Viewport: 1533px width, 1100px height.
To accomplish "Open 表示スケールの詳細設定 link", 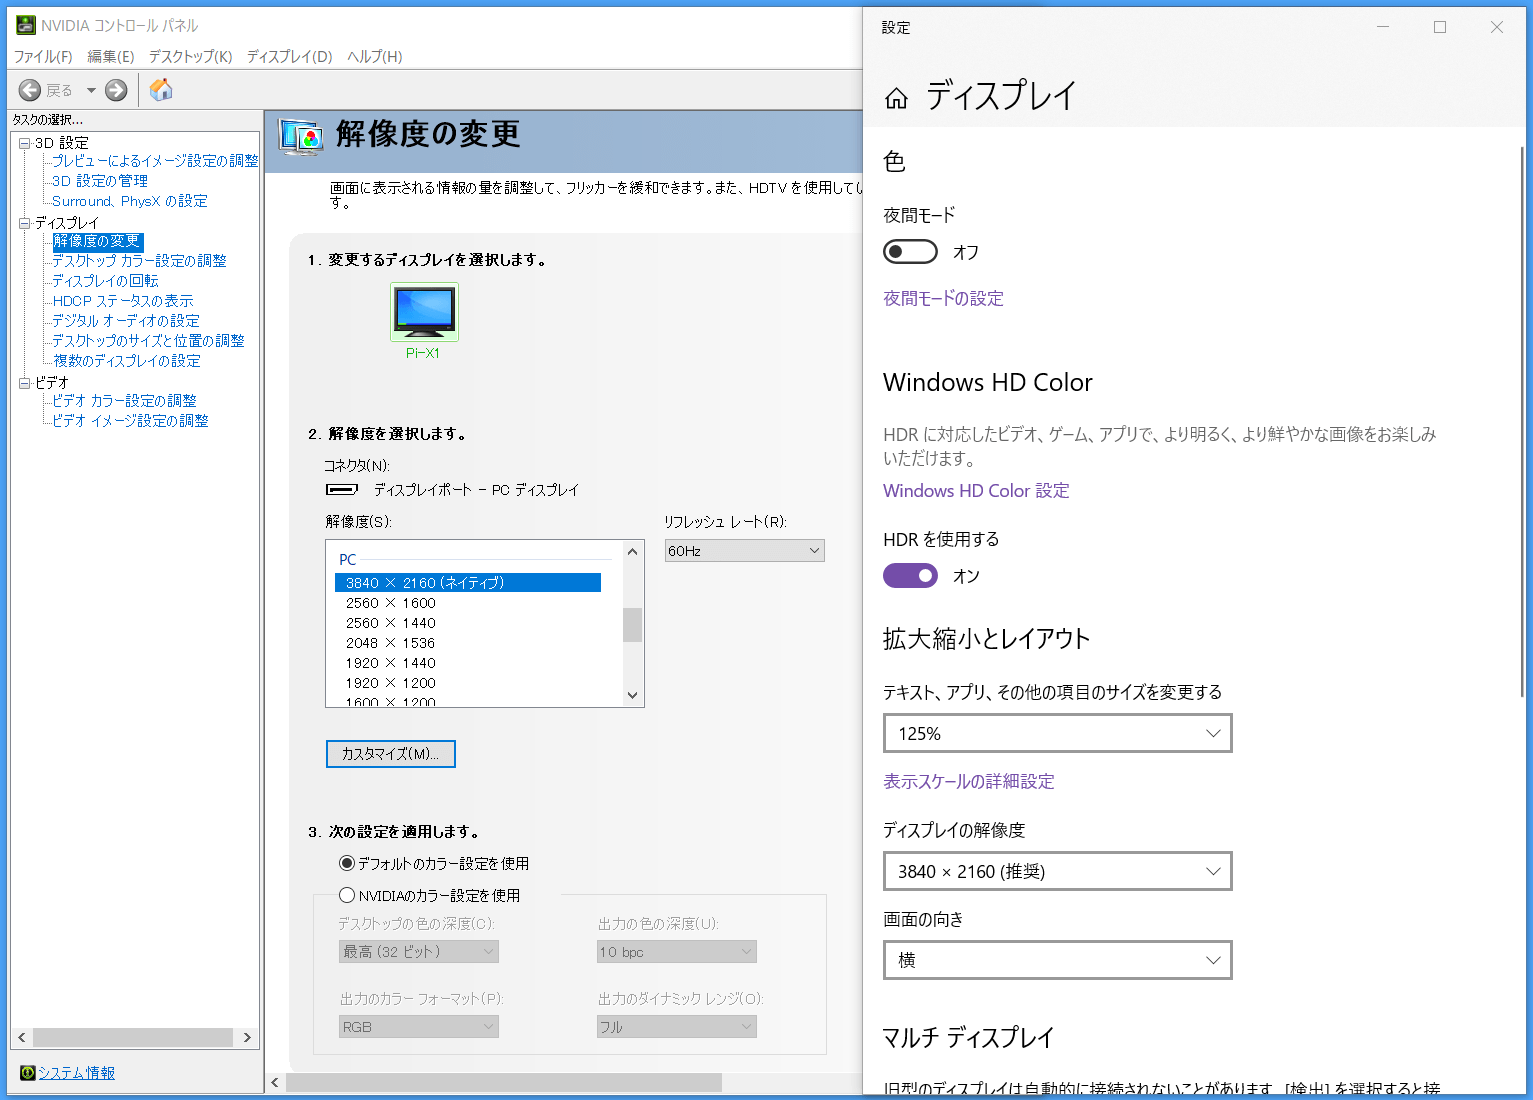I will [969, 782].
